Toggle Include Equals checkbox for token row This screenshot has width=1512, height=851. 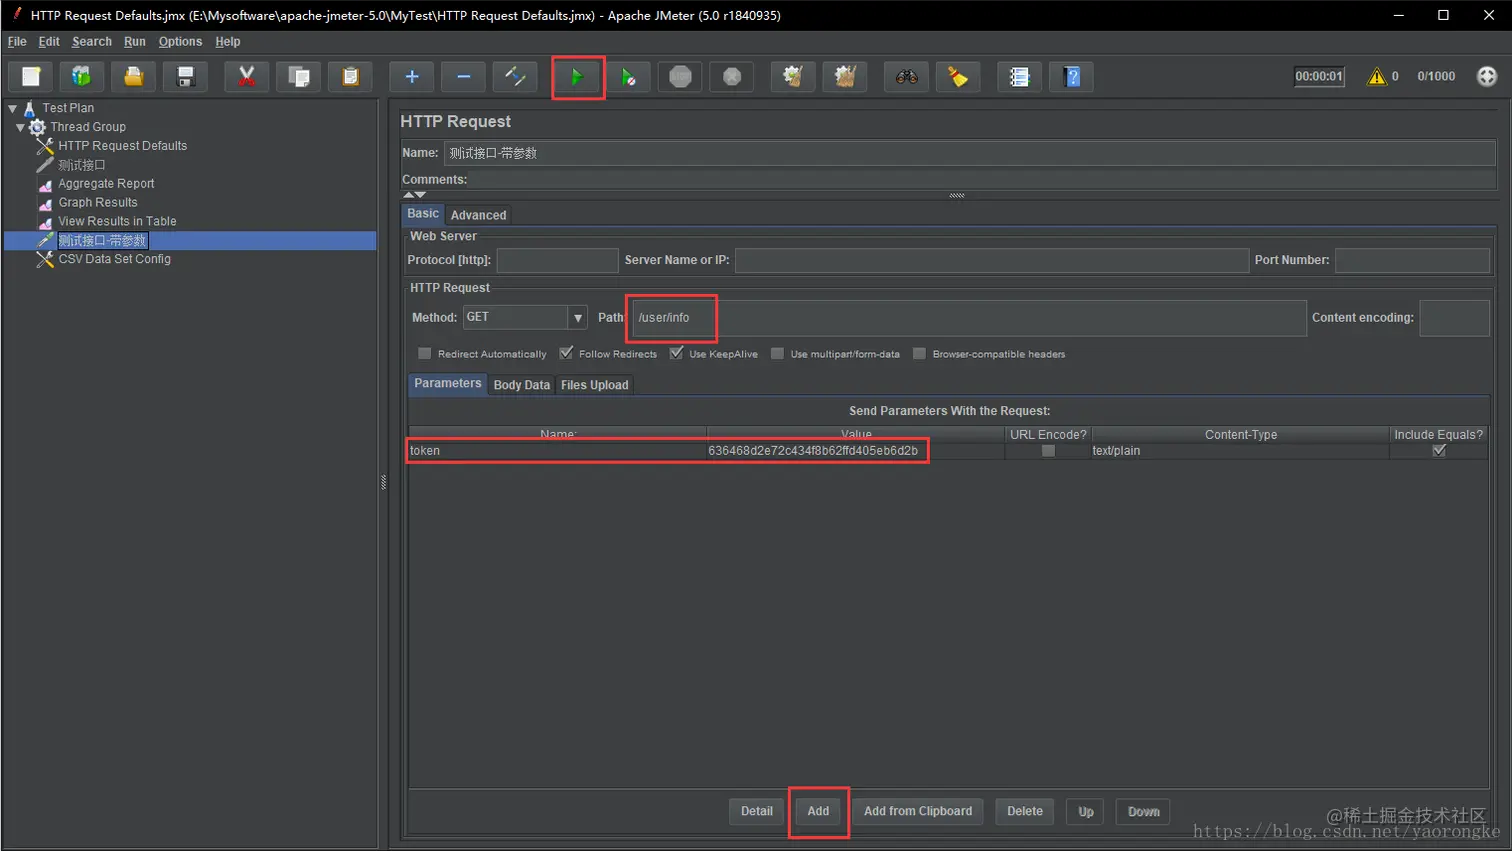tap(1439, 451)
